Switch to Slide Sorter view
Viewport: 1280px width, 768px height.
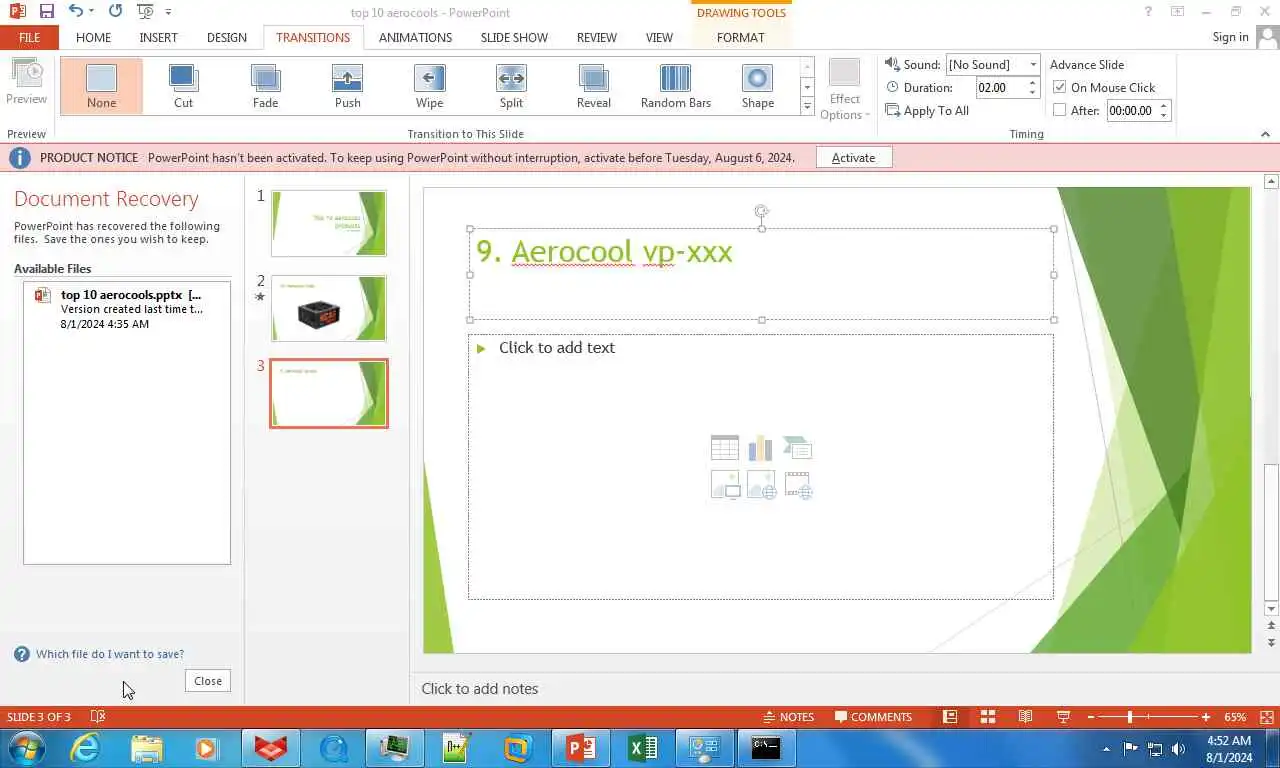[x=987, y=717]
